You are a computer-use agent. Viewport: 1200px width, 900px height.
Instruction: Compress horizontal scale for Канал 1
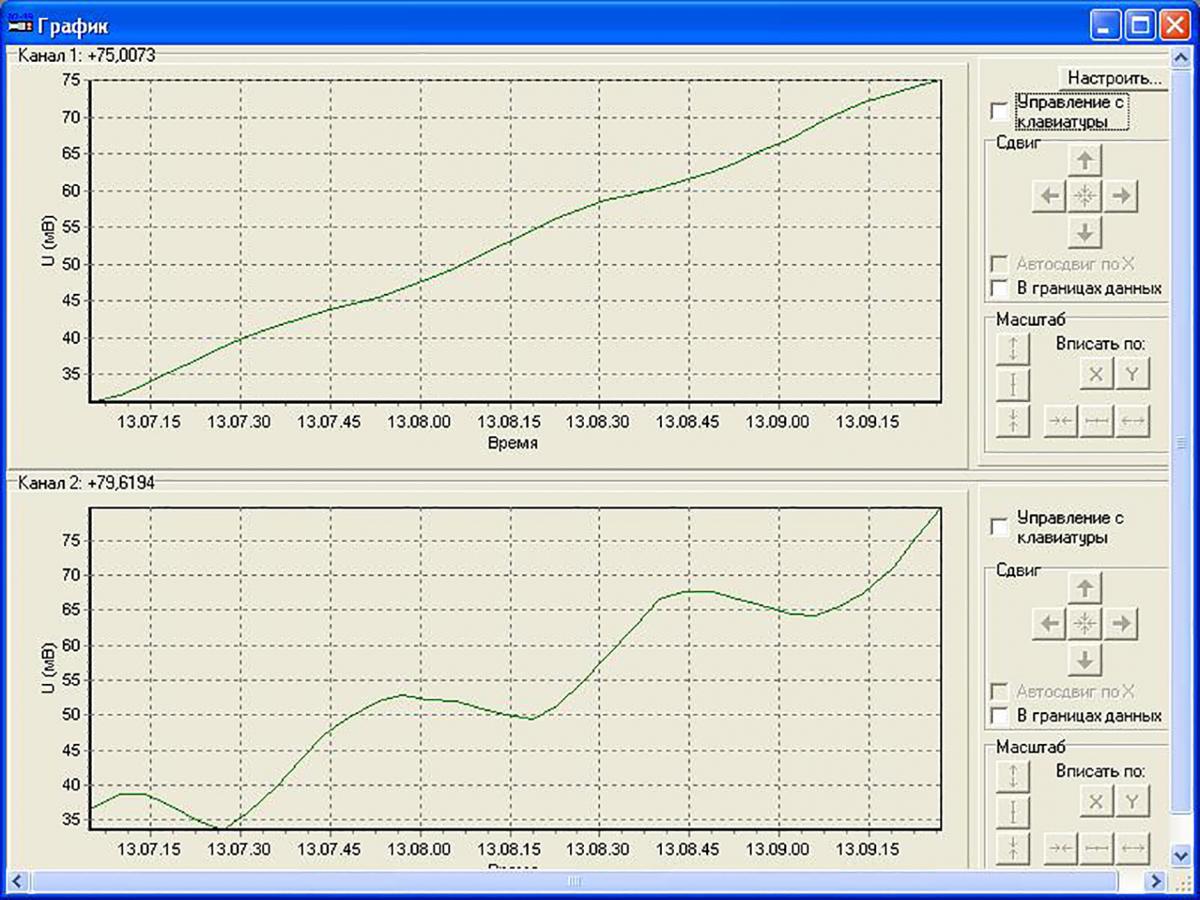pyautogui.click(x=1061, y=421)
